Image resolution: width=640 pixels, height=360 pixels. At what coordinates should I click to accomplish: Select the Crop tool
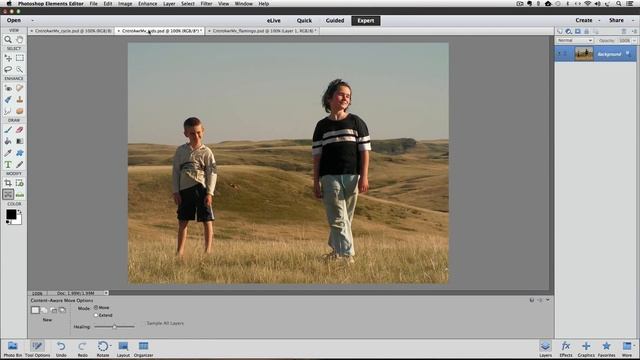pyautogui.click(x=8, y=183)
